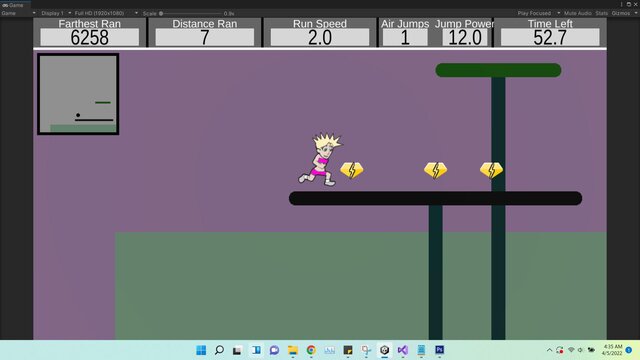Open the Widgets panel icon
This screenshot has width=640, height=360.
tap(256, 350)
